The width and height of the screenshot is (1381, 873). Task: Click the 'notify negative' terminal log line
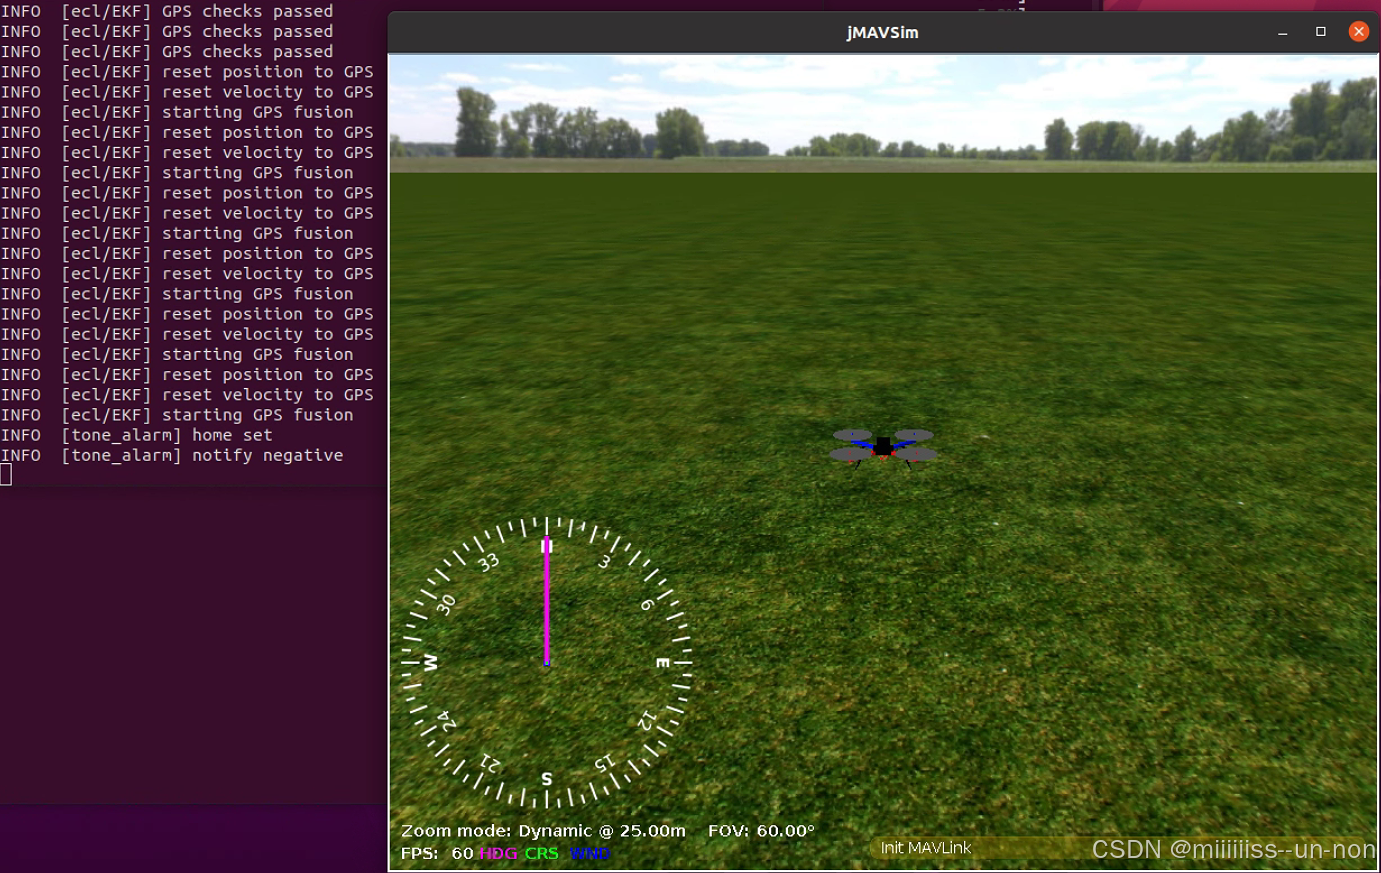coord(172,455)
